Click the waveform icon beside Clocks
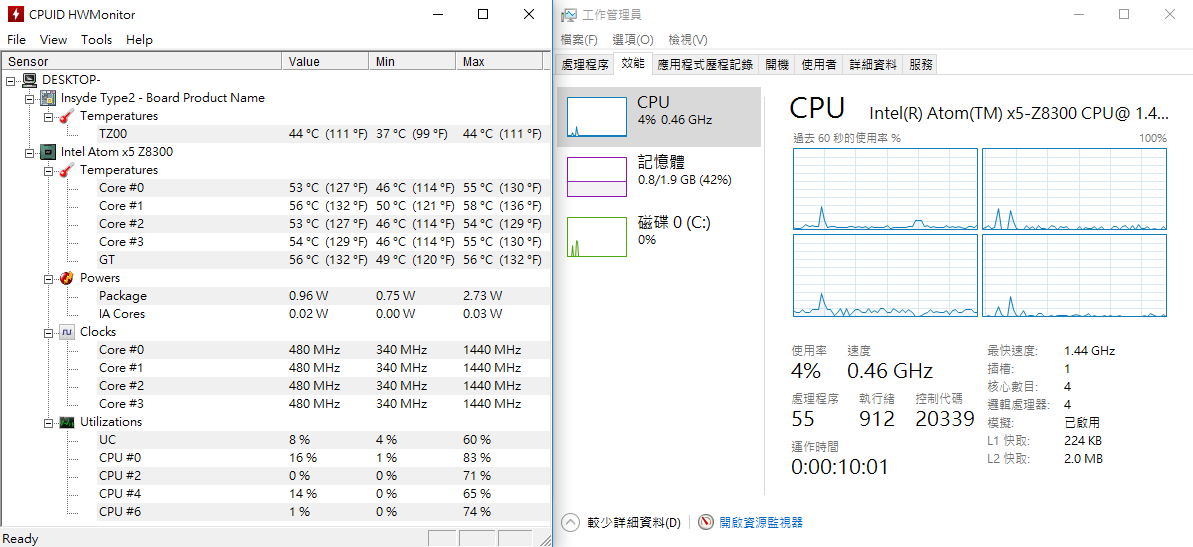1193x547 pixels. coord(67,332)
